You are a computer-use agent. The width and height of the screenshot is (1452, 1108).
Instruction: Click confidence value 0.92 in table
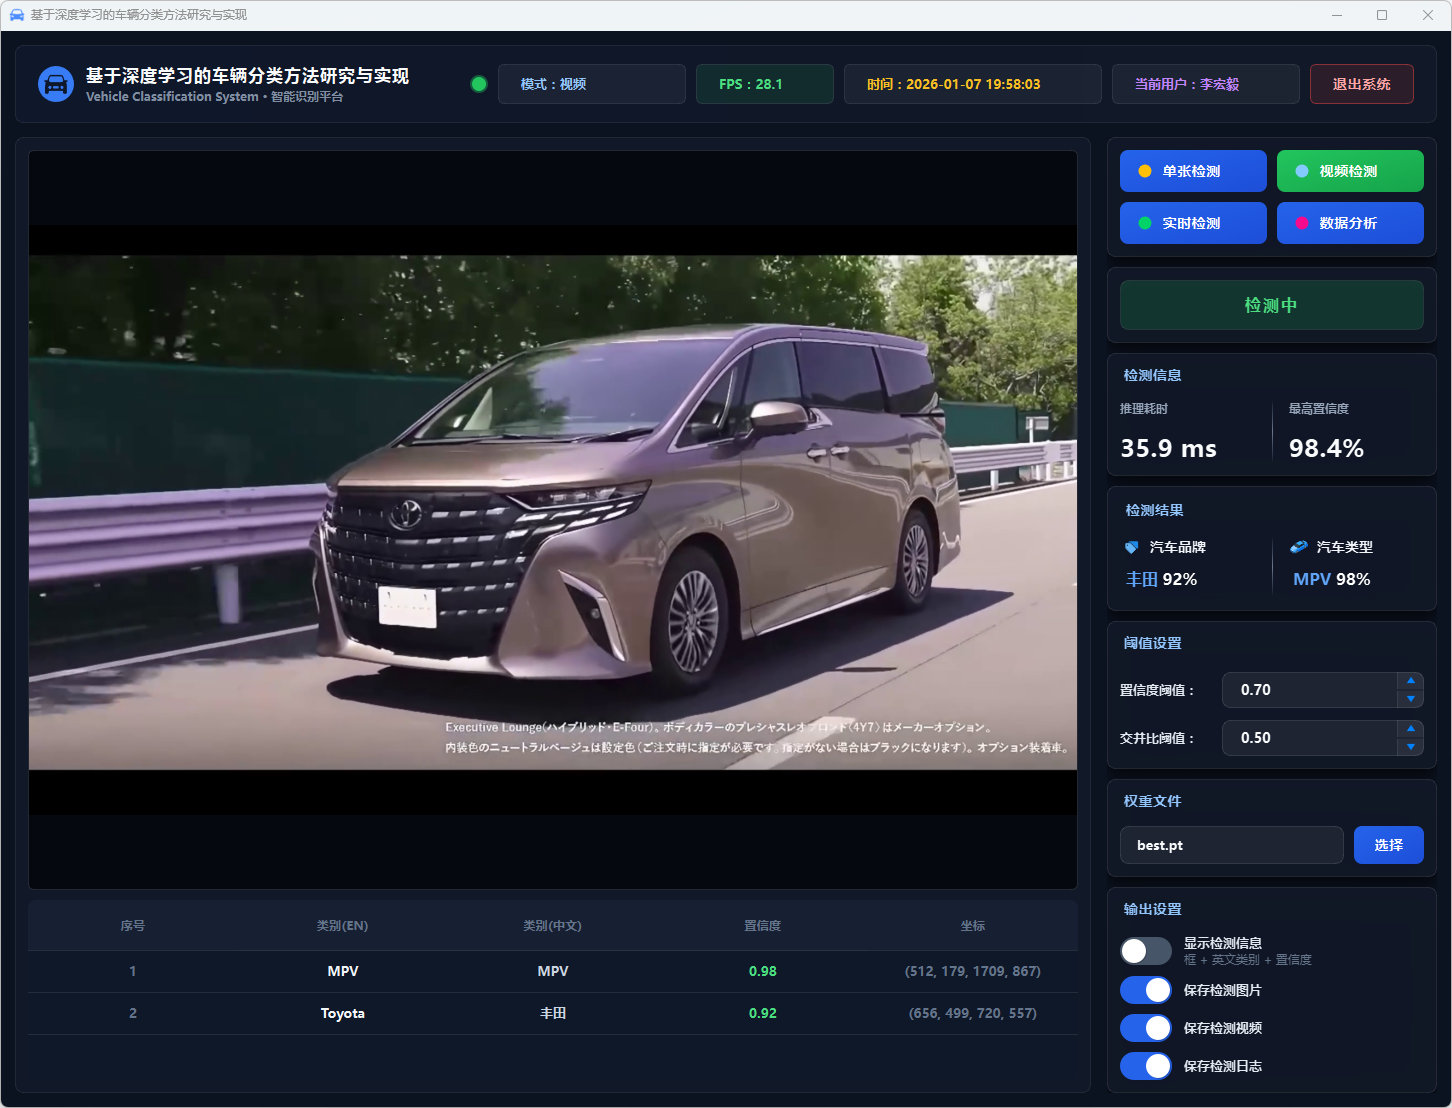tap(763, 1013)
